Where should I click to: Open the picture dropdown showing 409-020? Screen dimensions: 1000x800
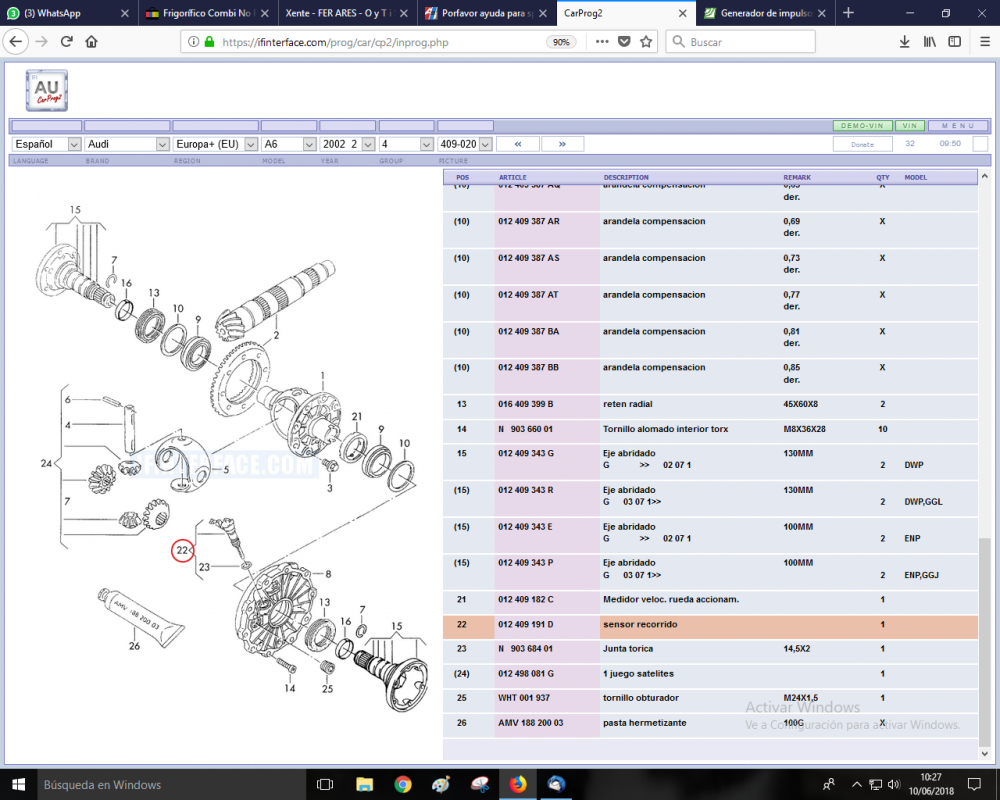click(x=465, y=144)
